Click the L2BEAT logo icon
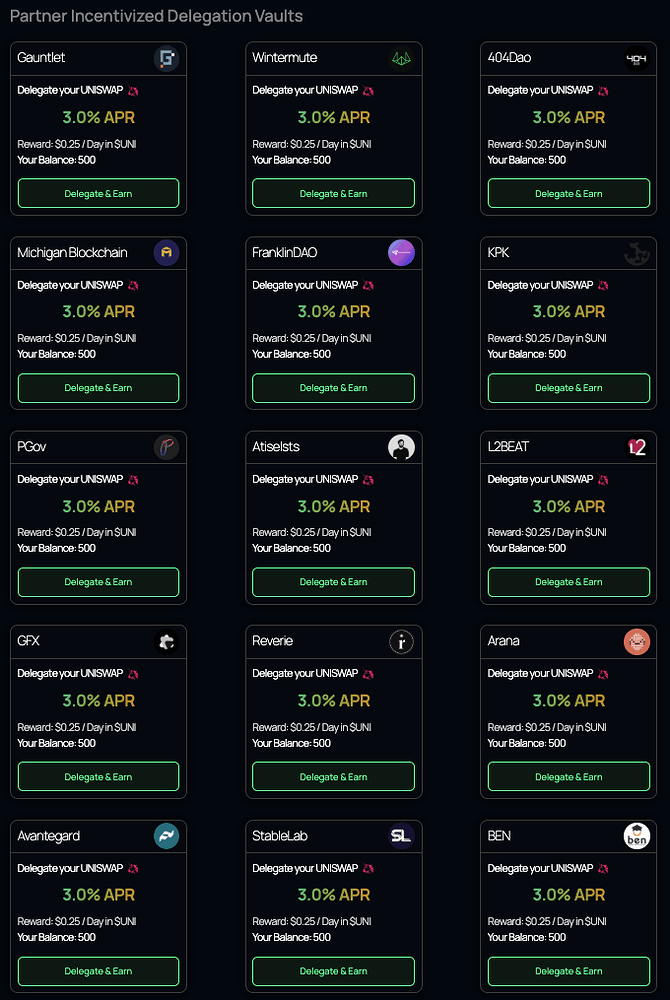This screenshot has height=1000, width=670. coord(636,447)
